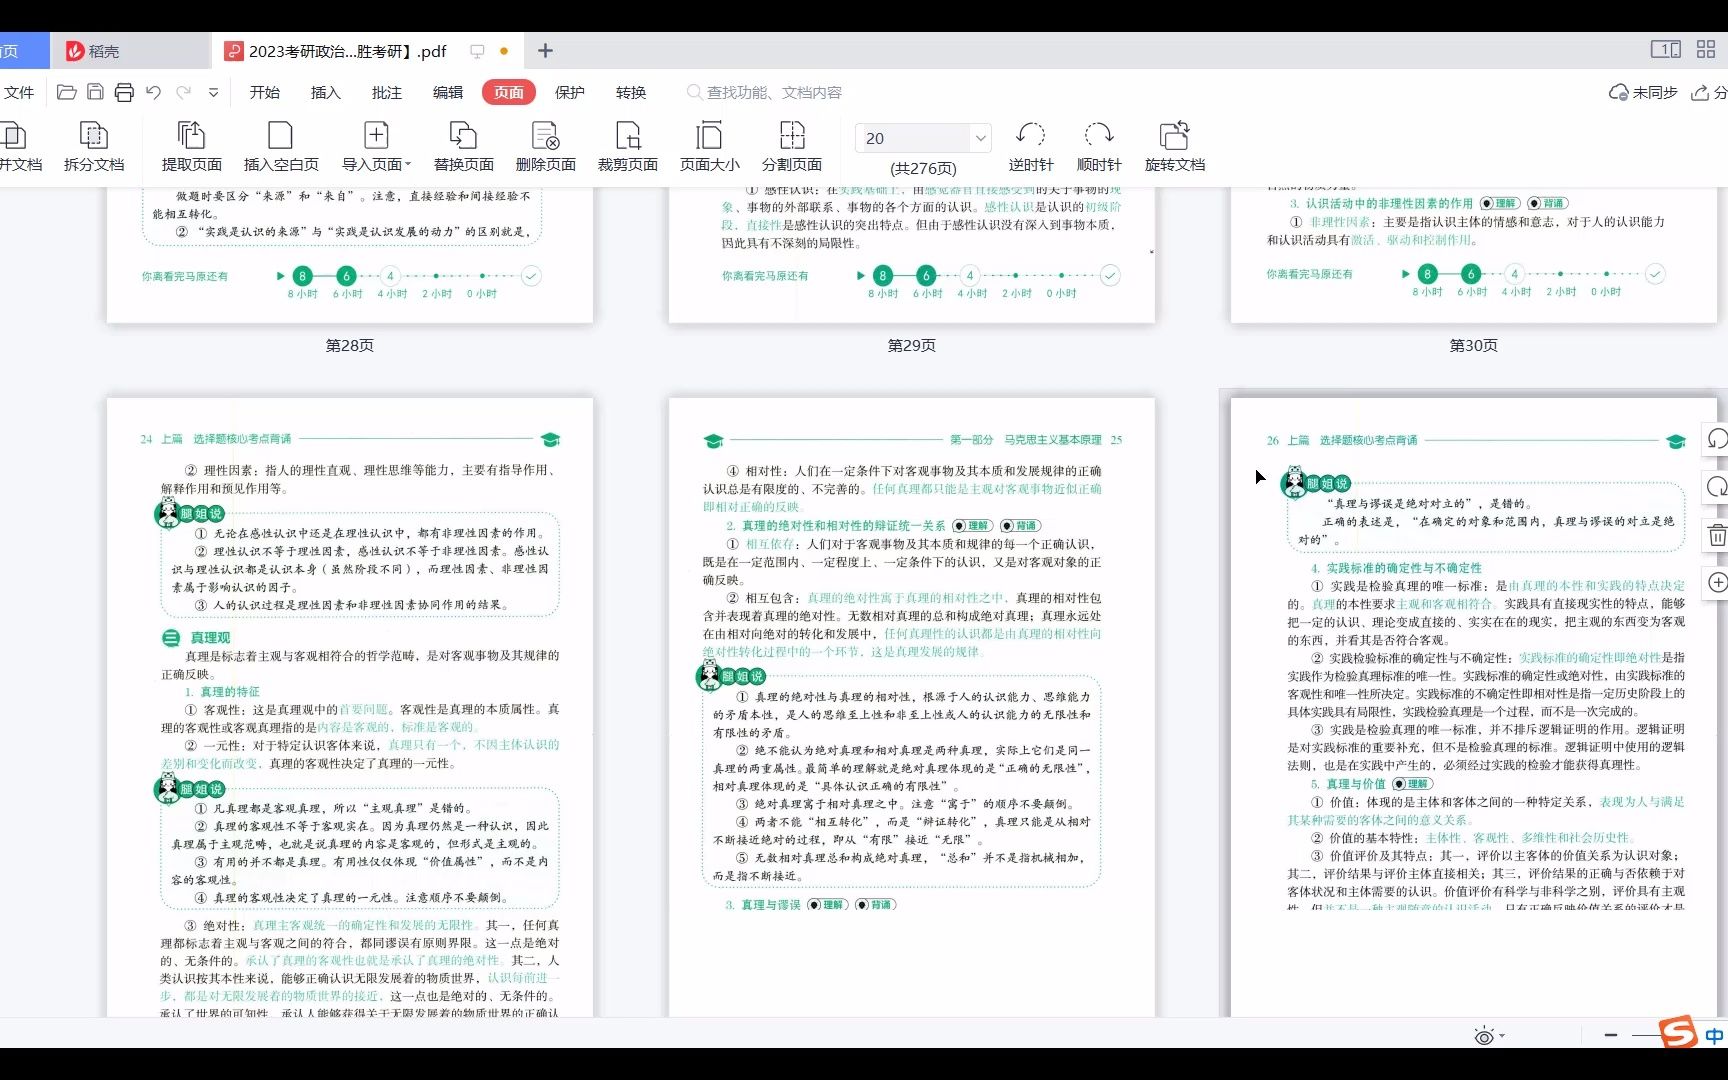Click the grid apps icon top right
1728x1080 pixels.
coord(1706,50)
